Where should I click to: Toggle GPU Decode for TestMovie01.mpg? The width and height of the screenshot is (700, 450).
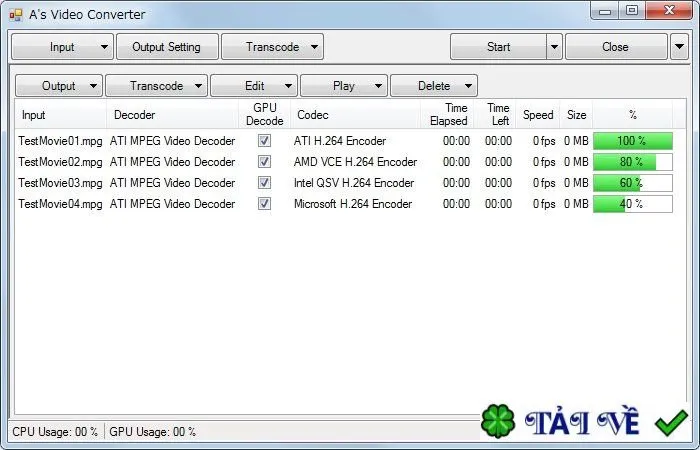tap(264, 141)
